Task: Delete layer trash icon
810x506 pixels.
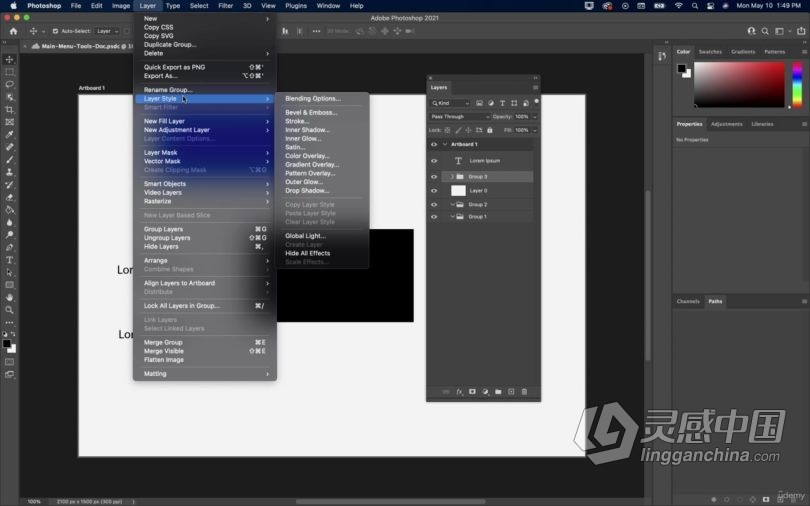Action: click(524, 392)
